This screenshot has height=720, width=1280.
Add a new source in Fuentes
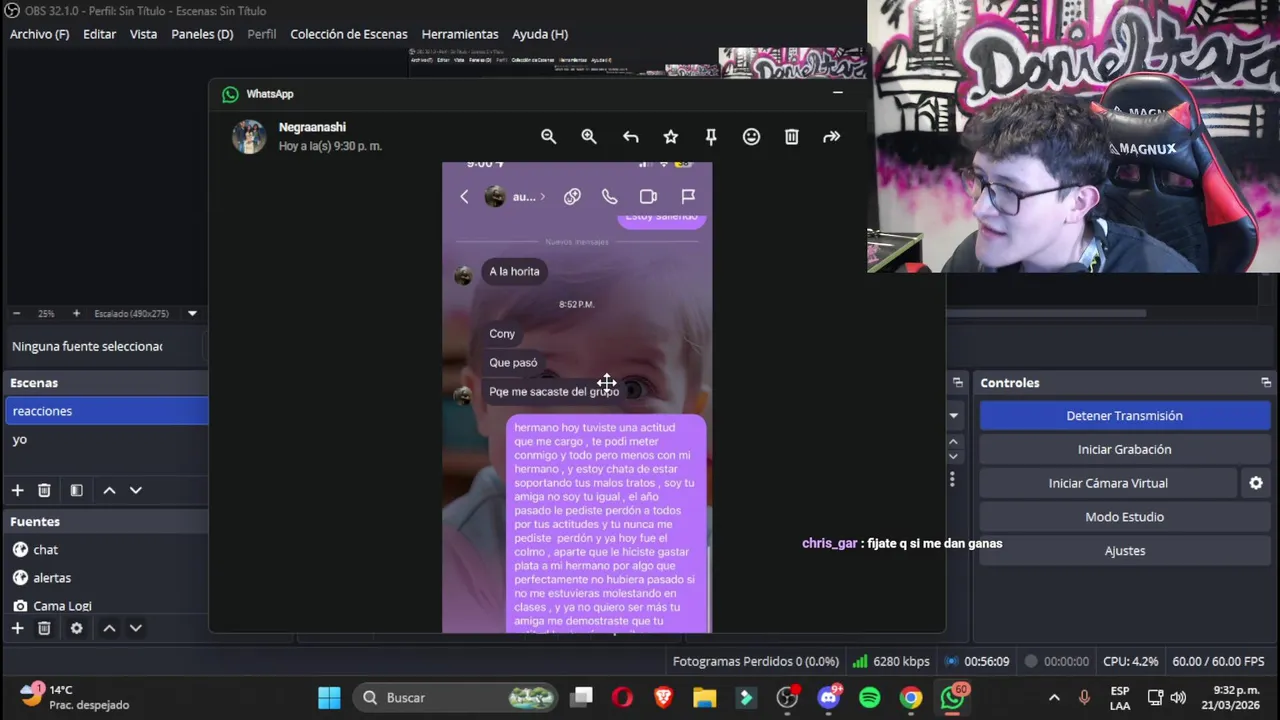(x=17, y=628)
